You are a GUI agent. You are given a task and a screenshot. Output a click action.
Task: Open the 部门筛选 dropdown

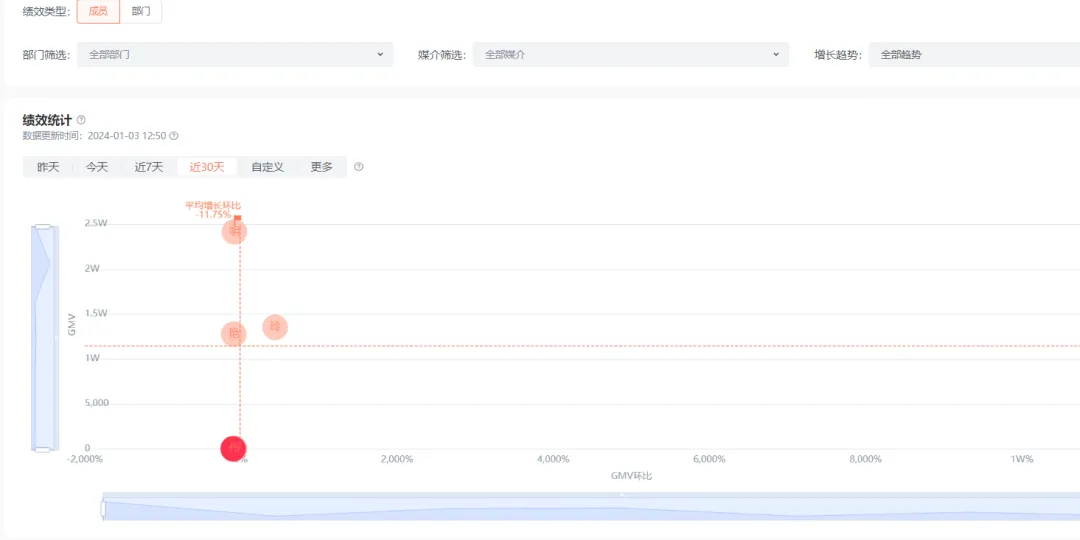tap(235, 55)
